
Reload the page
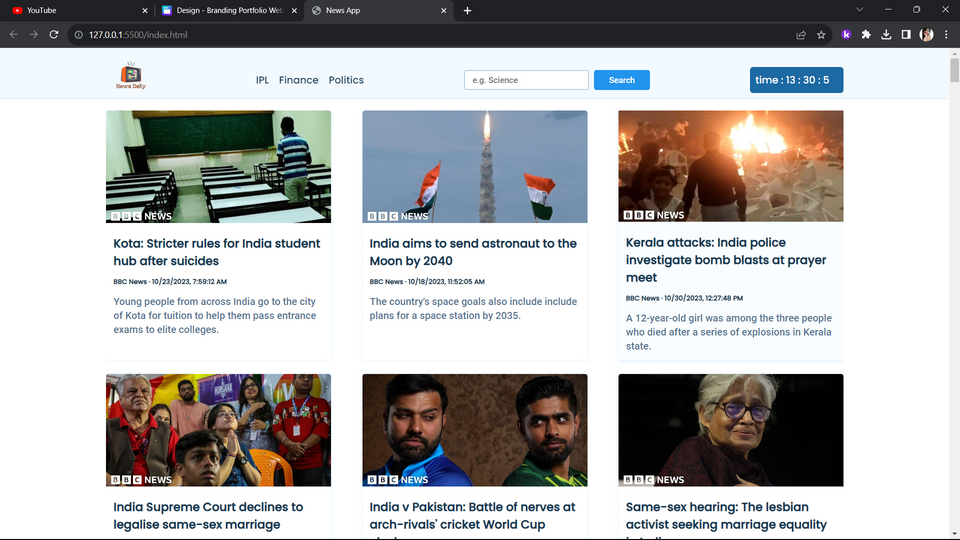click(55, 35)
